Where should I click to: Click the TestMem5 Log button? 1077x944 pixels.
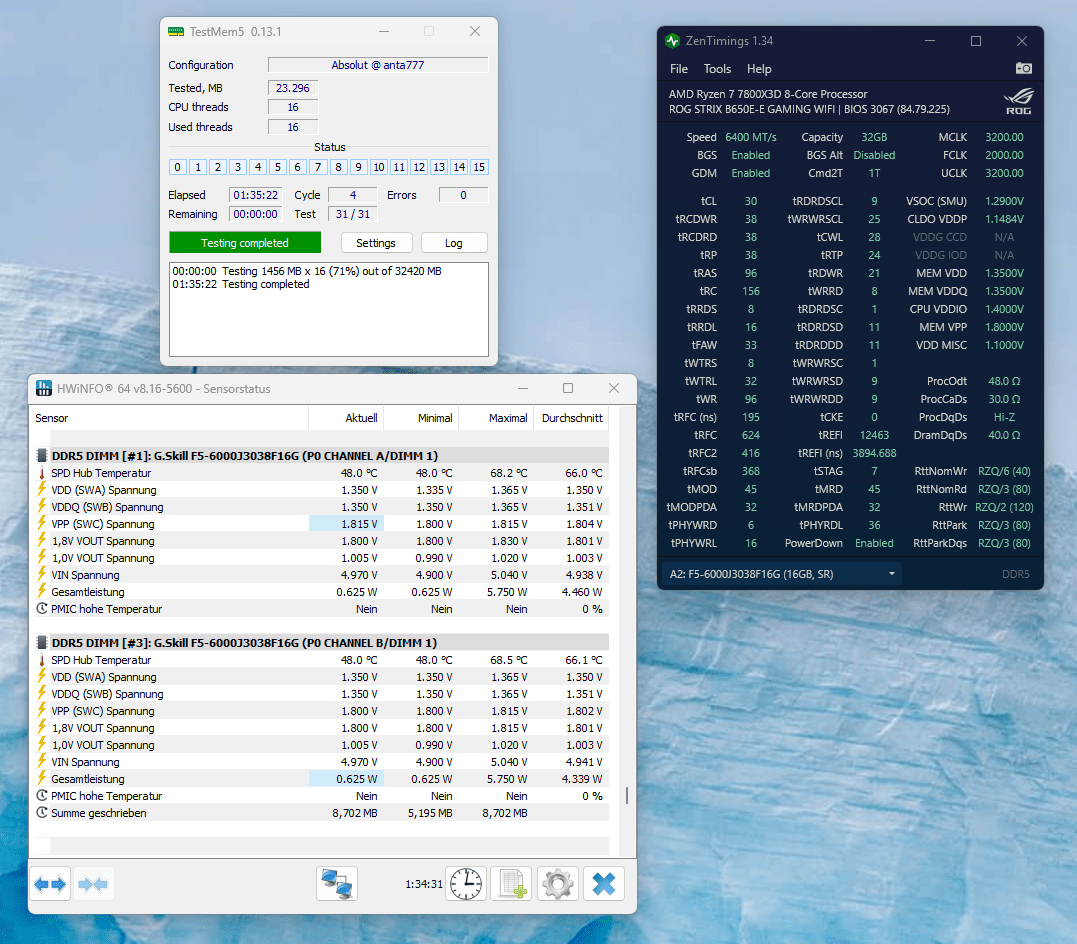coord(453,243)
